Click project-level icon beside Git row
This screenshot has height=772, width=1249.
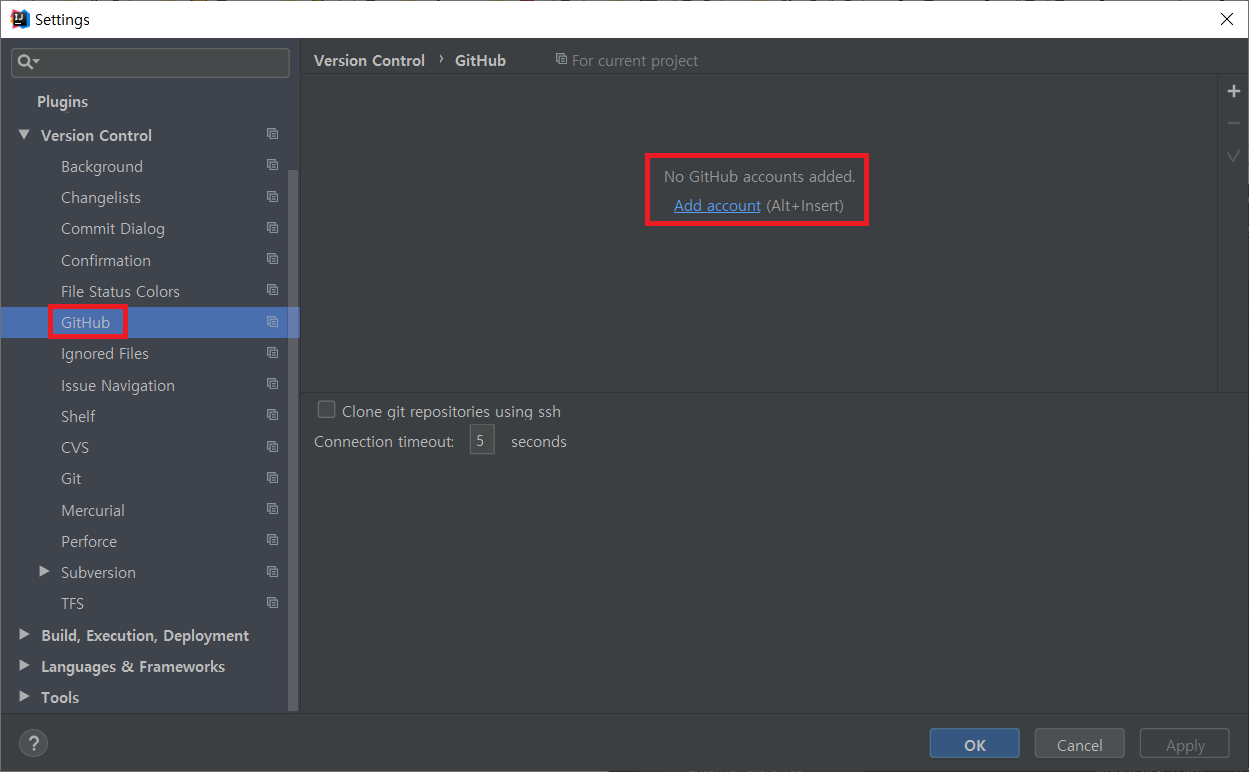[x=272, y=478]
